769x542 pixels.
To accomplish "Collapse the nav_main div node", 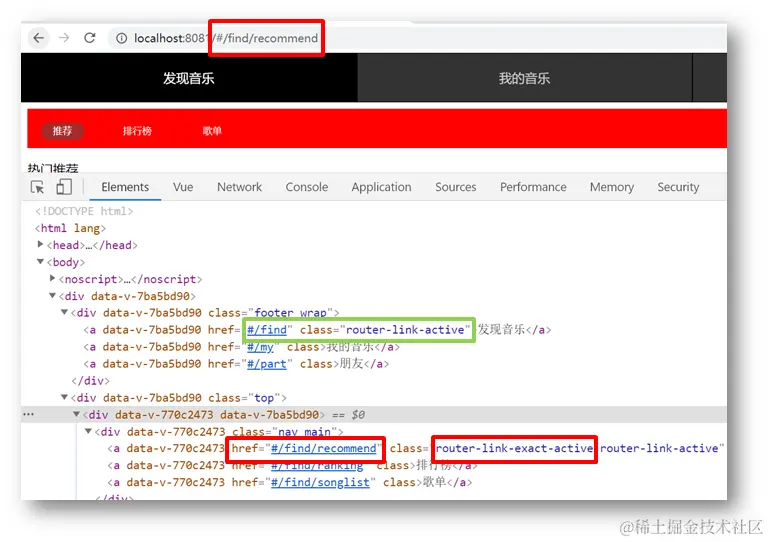I will (x=88, y=431).
